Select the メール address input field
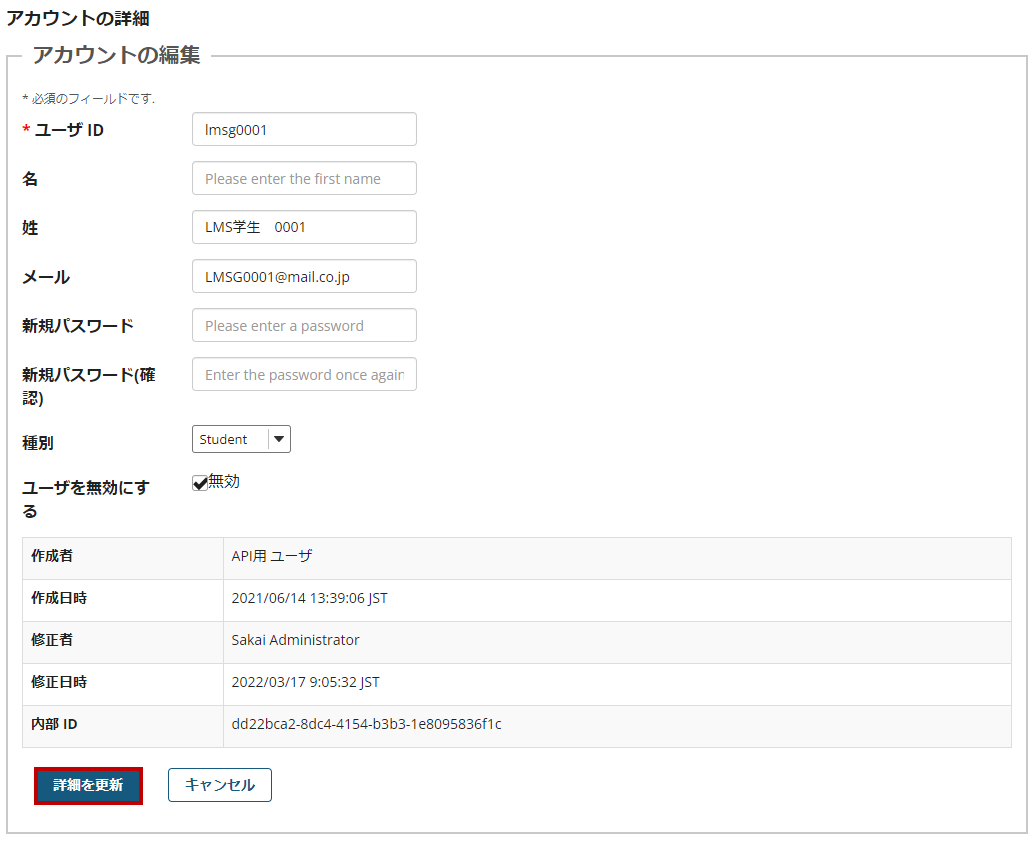Viewport: 1033px width, 841px height. (304, 276)
